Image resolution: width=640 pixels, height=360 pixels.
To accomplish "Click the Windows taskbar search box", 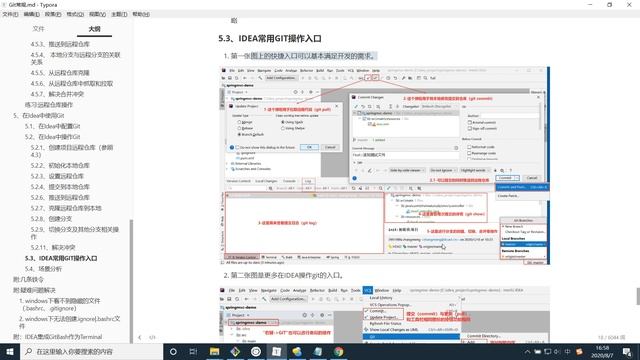I will click(92, 351).
